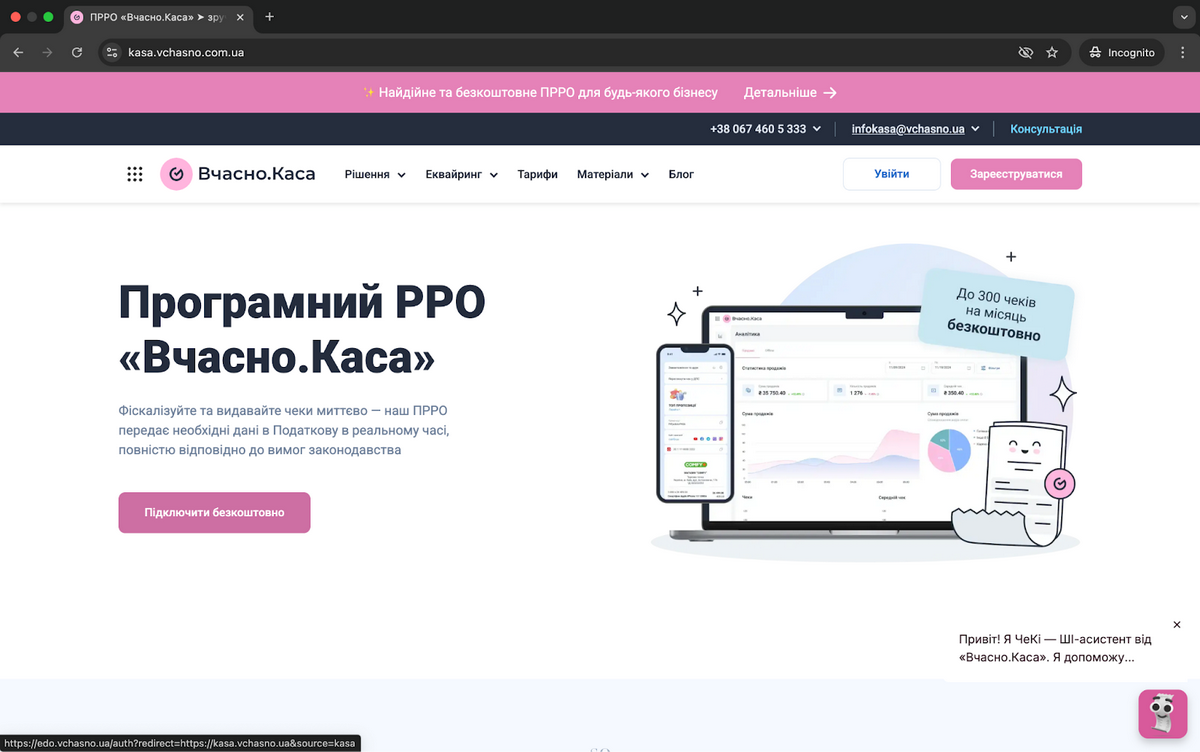Viewport: 1200px width, 752px height.
Task: Close the ЧеКі chat greeting popup
Action: coord(1176,625)
